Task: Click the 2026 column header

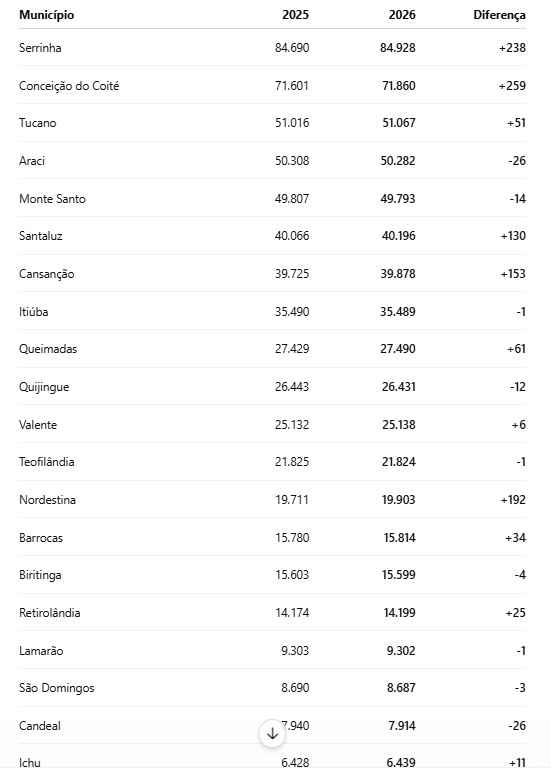Action: 402,15
